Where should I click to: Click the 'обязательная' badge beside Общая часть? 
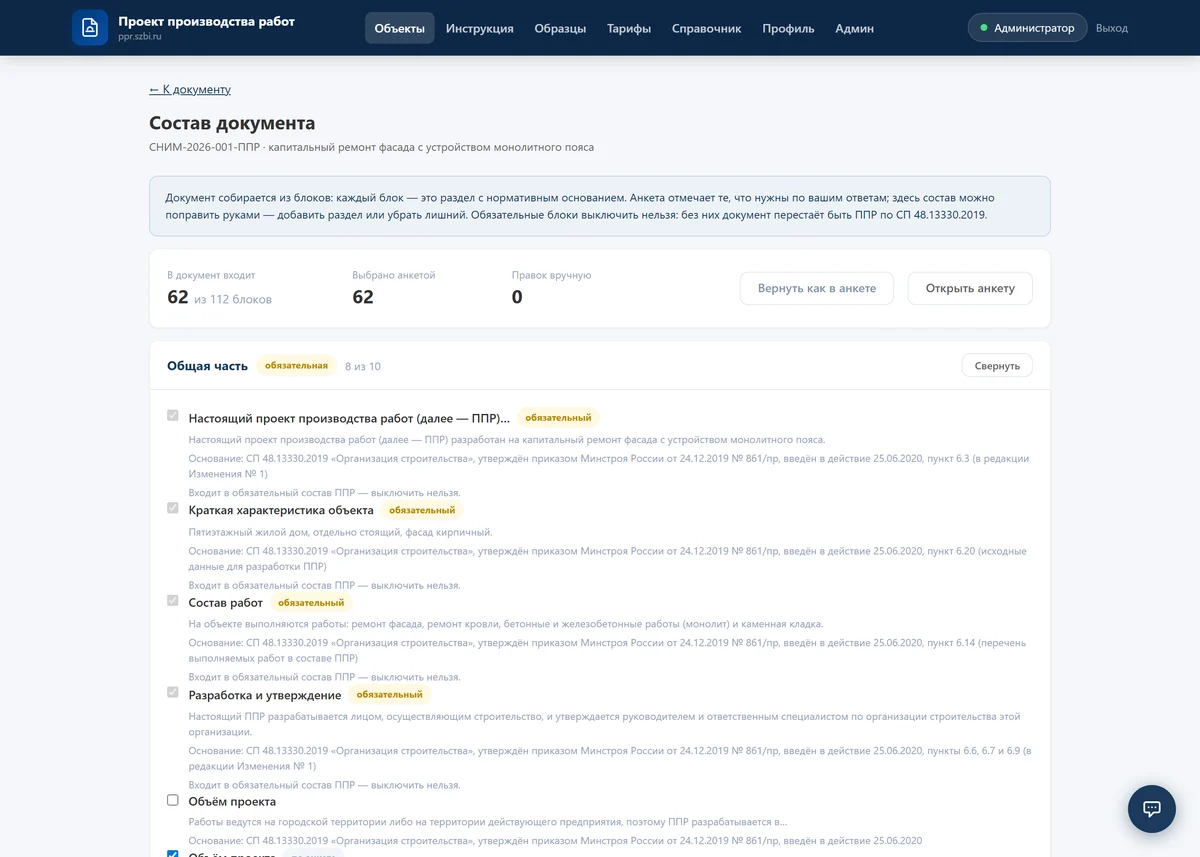[x=296, y=366]
